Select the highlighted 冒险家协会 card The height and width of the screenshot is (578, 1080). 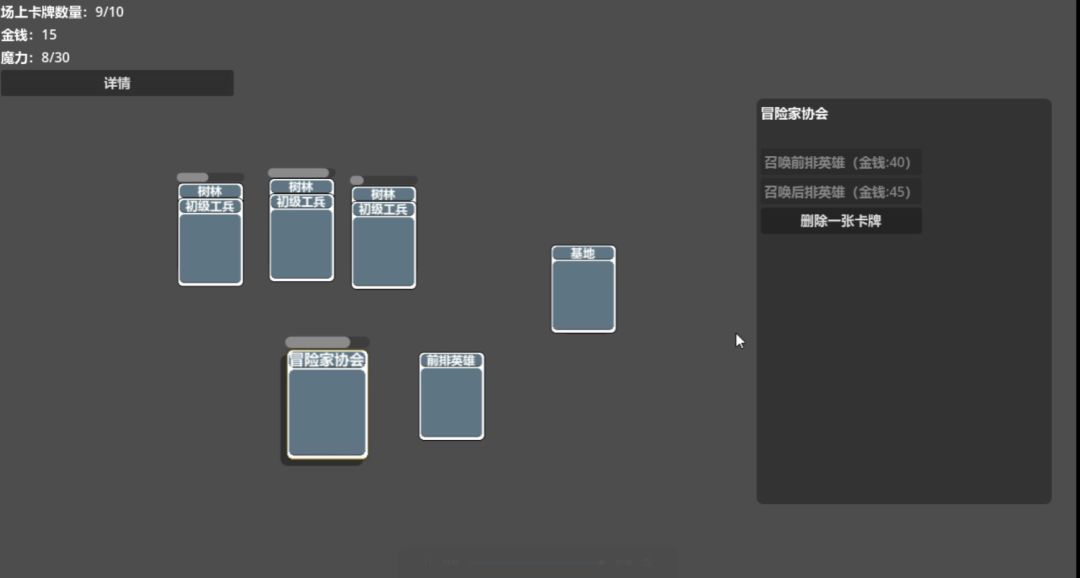tap(327, 404)
